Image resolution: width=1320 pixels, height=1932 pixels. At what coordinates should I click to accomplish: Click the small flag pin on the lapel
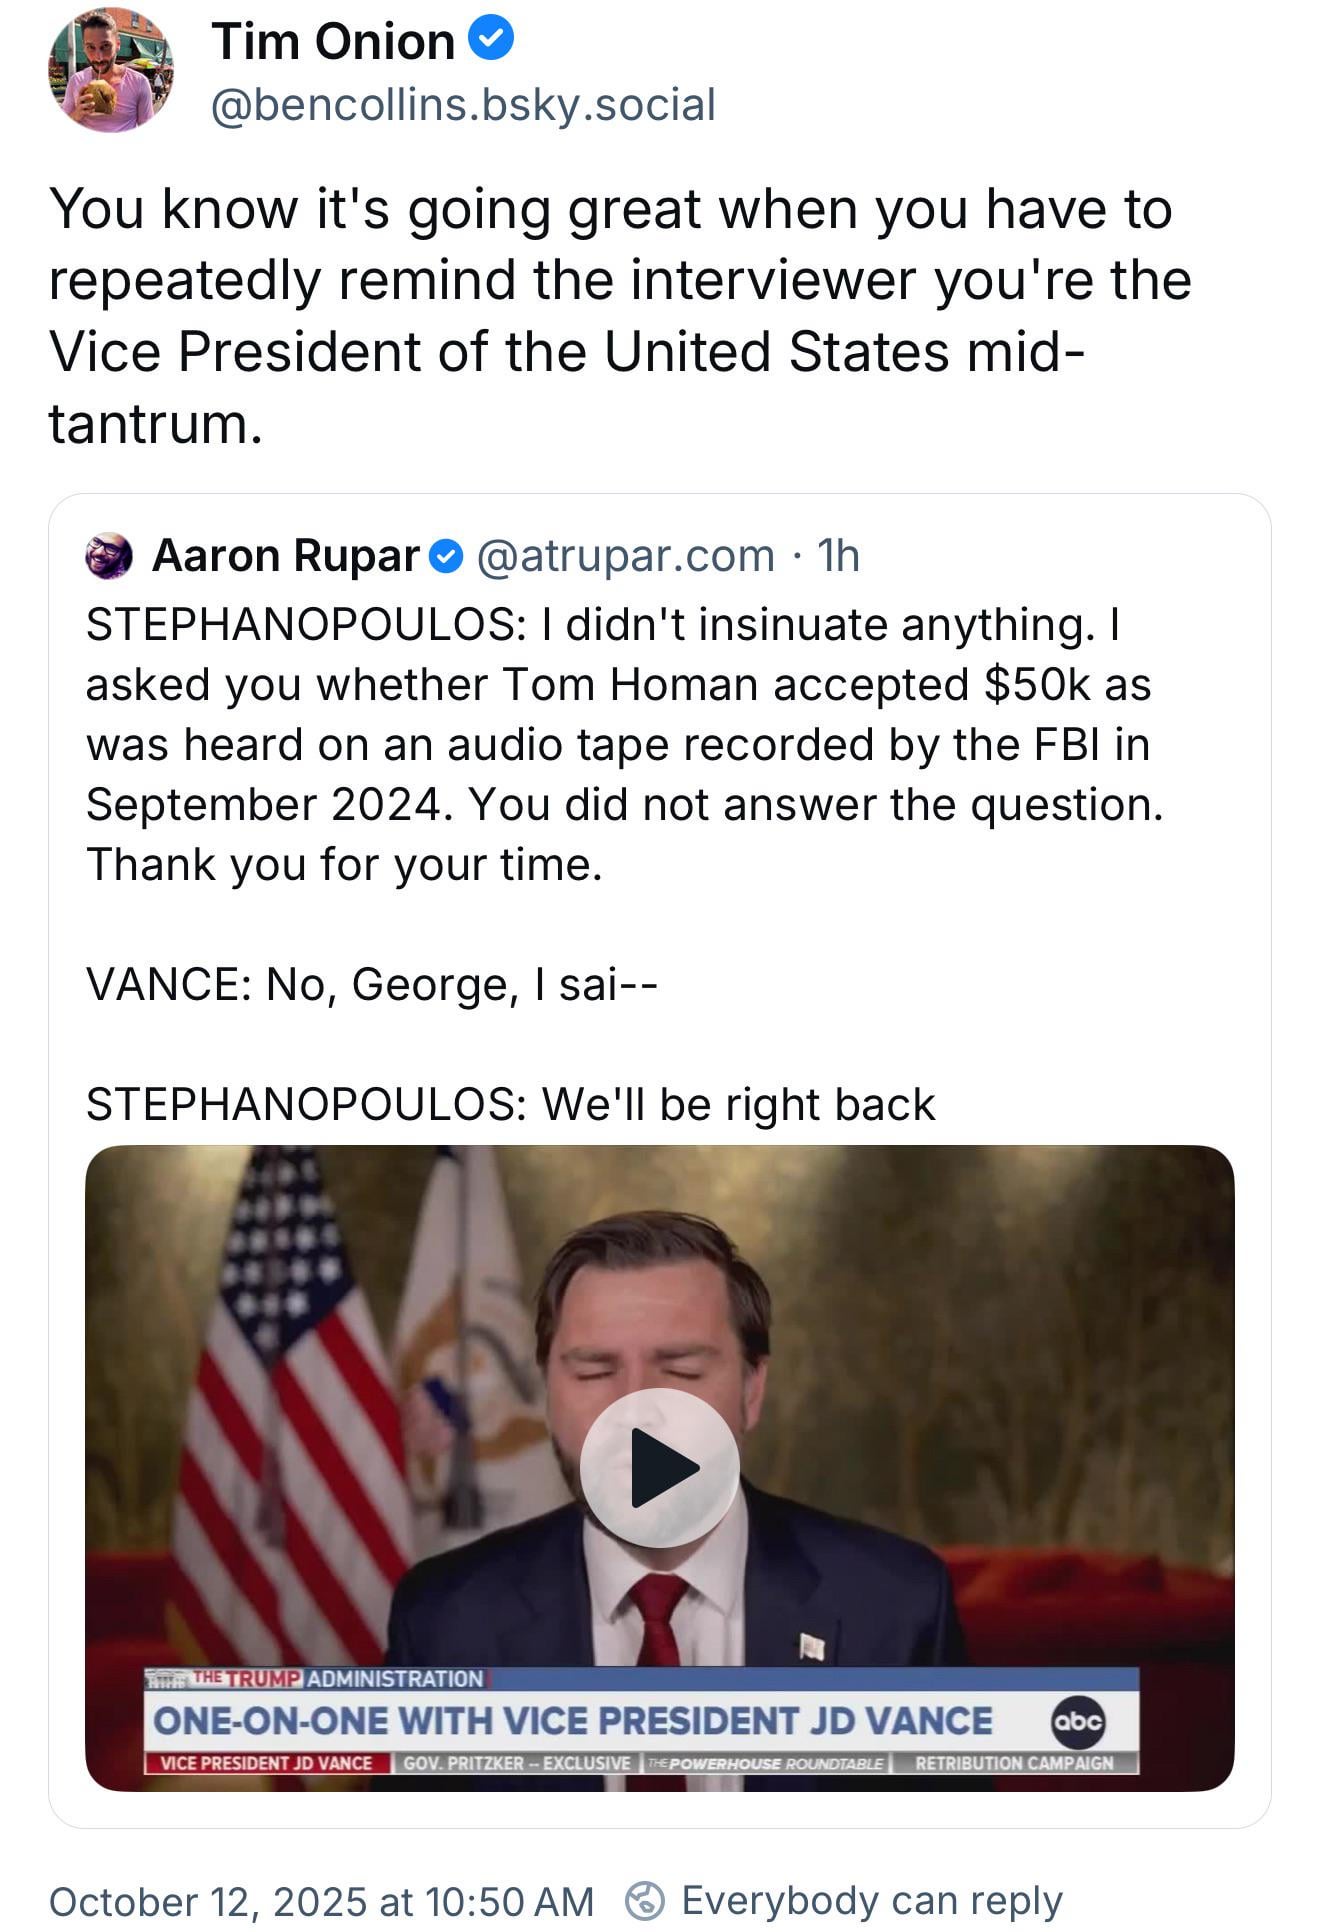pos(811,1645)
